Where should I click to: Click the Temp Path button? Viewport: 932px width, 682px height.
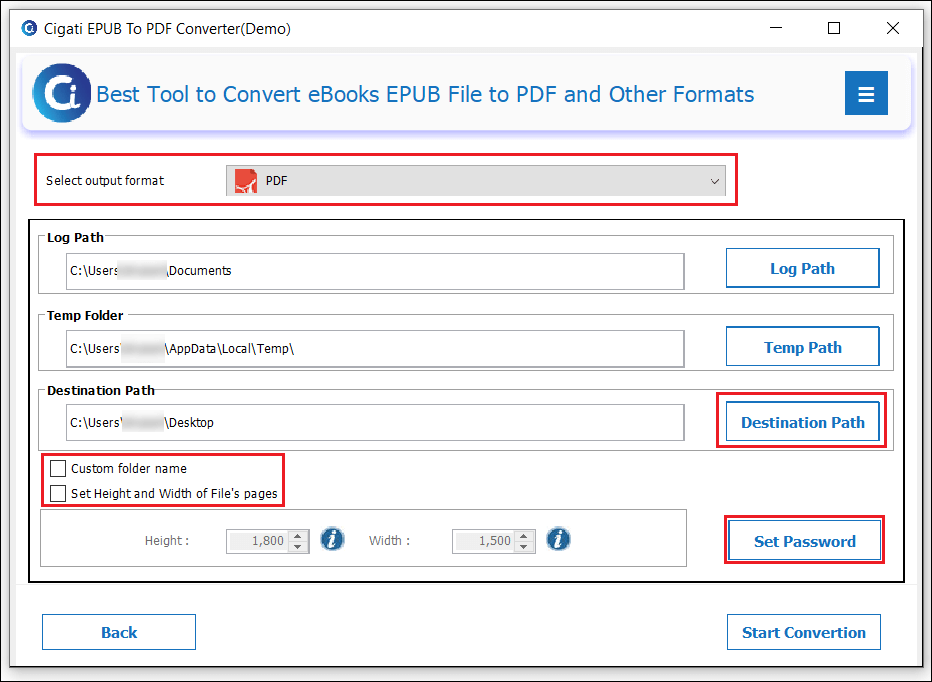[802, 346]
